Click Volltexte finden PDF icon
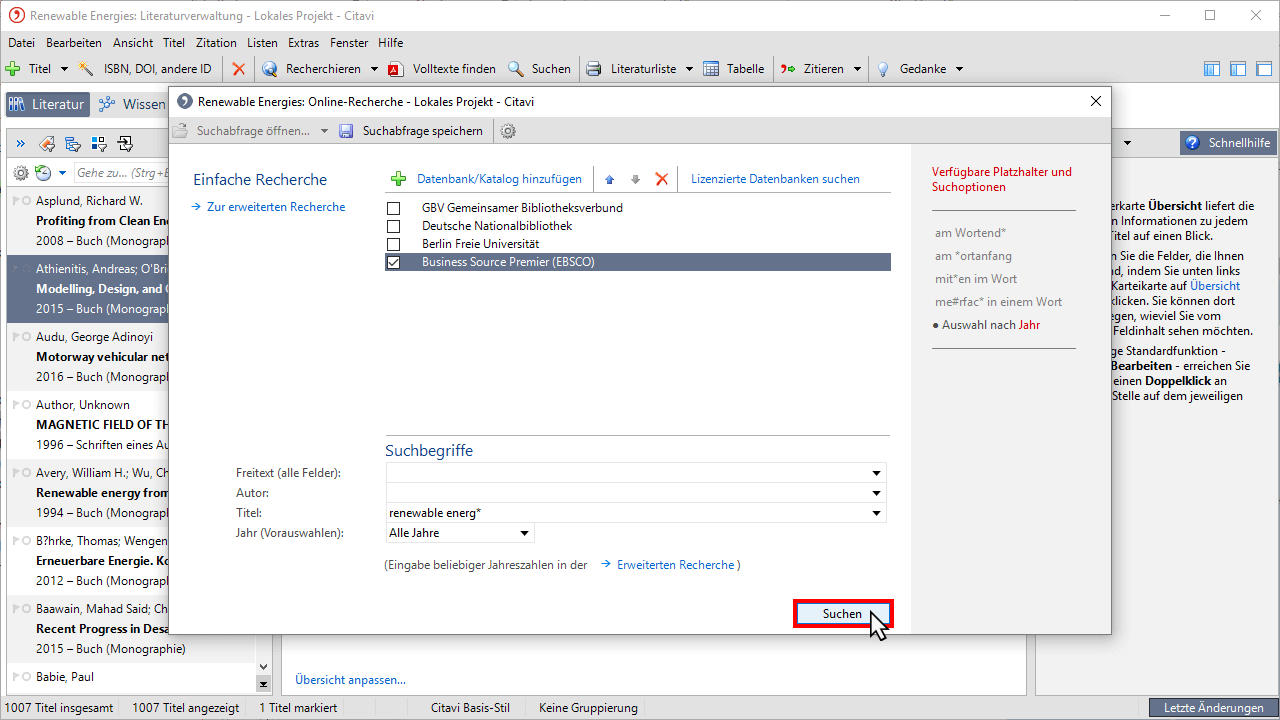 tap(395, 69)
